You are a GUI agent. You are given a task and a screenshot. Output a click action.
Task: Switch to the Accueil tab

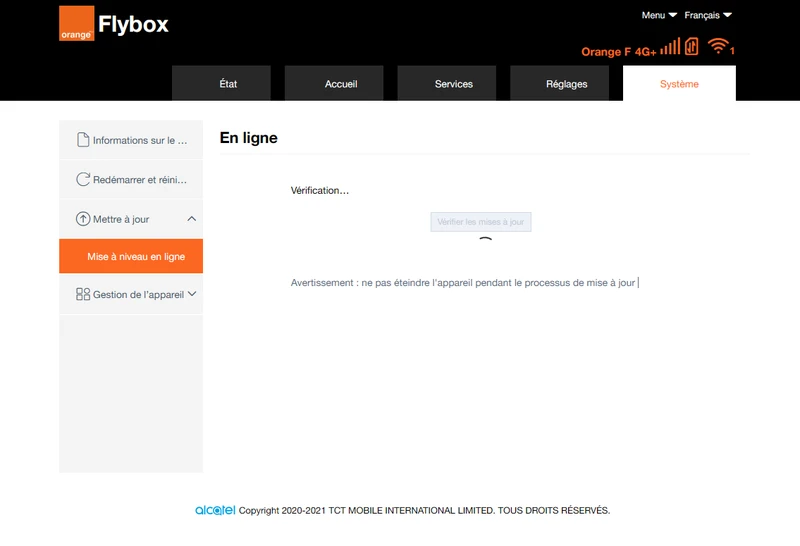[334, 83]
